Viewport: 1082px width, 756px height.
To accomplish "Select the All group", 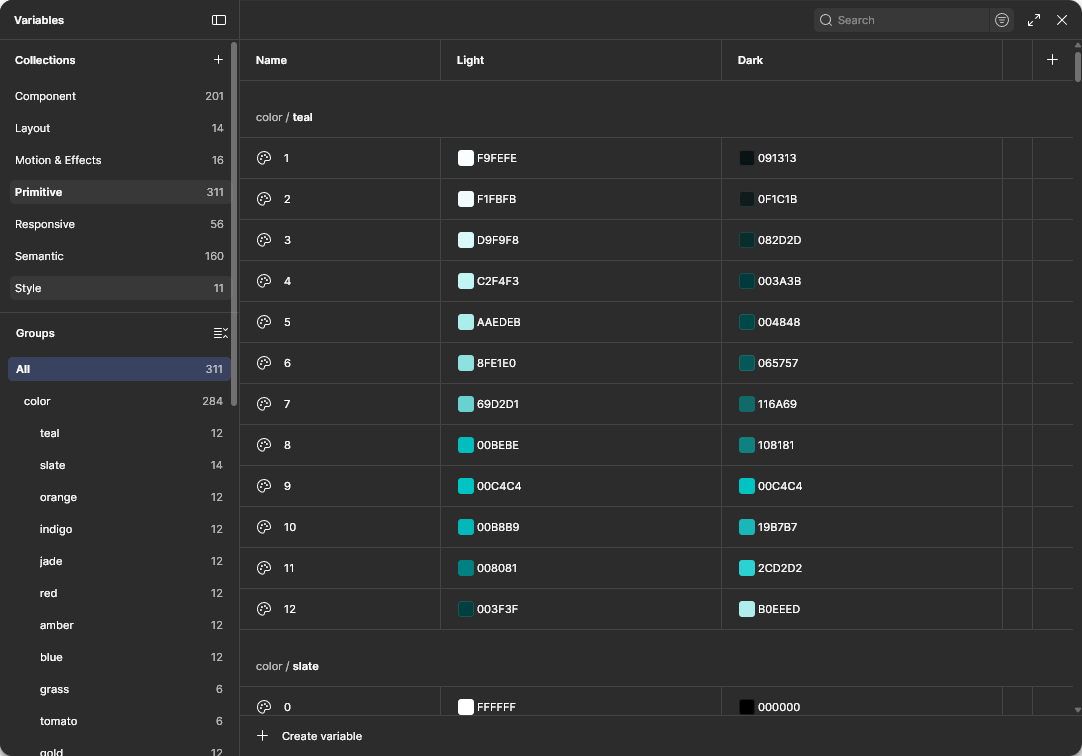I will coord(119,369).
